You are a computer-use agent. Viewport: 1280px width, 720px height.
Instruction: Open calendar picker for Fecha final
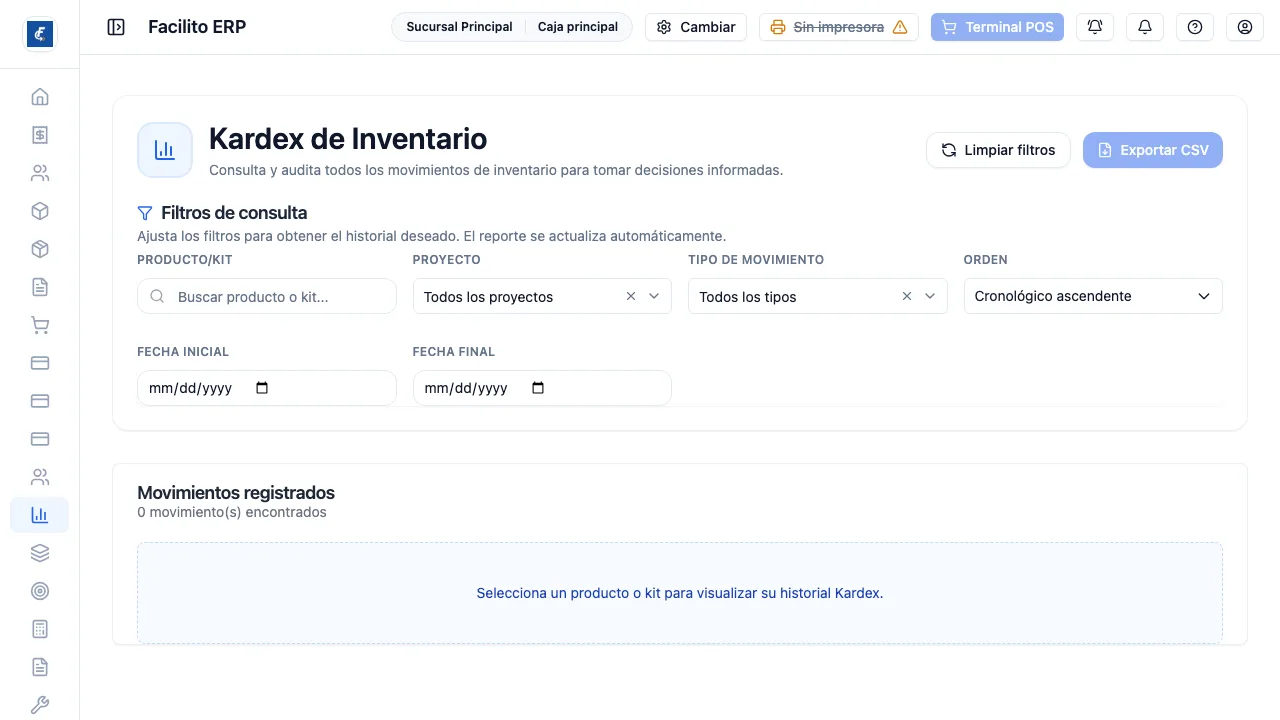(538, 388)
